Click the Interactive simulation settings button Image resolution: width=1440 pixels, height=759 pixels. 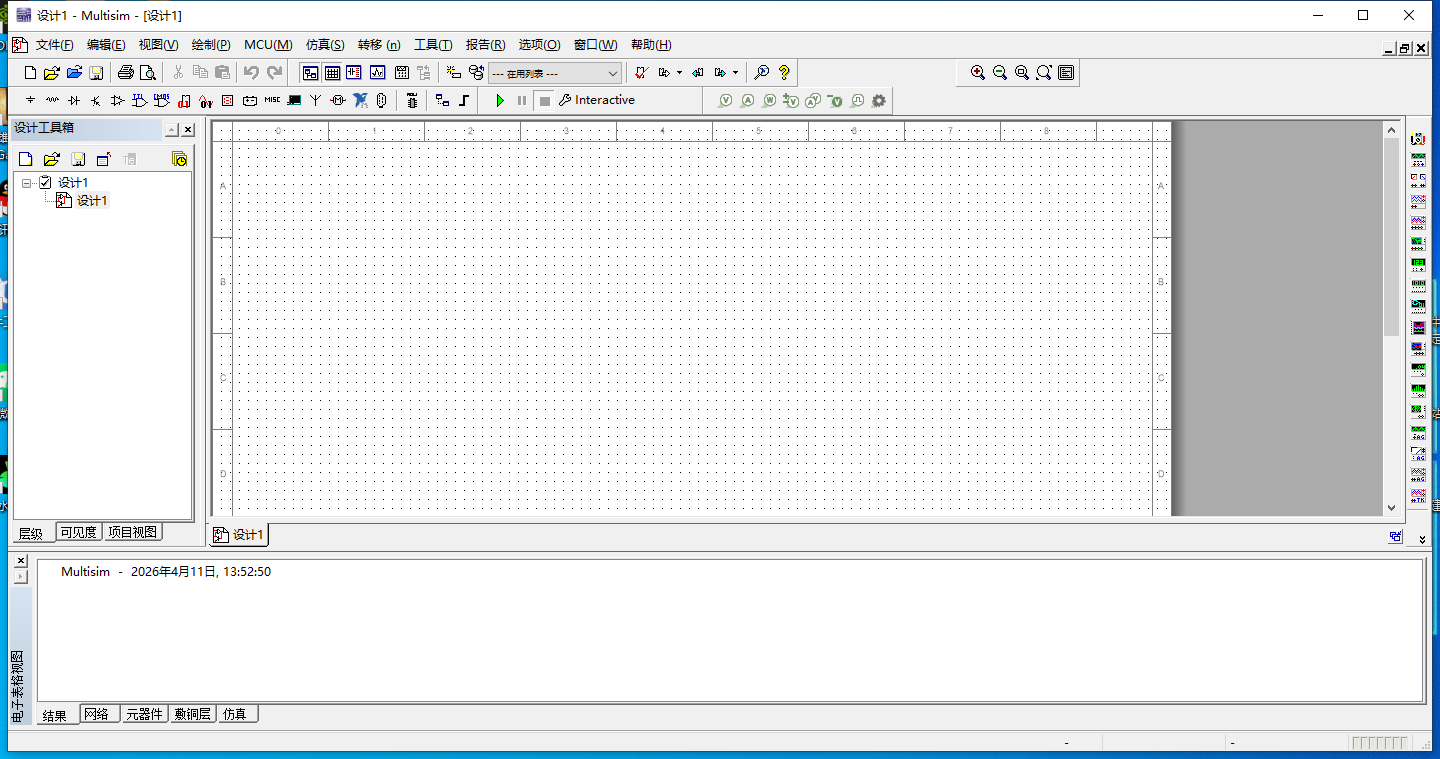click(x=596, y=100)
